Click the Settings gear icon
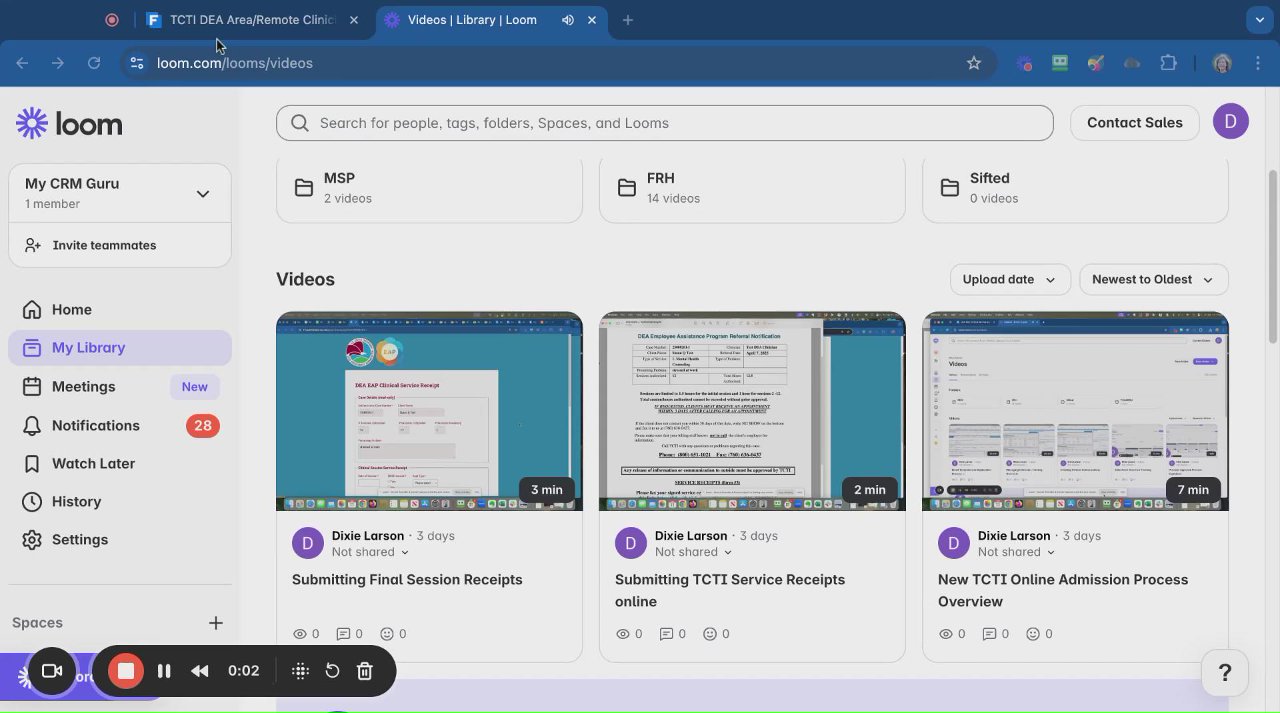 point(32,539)
